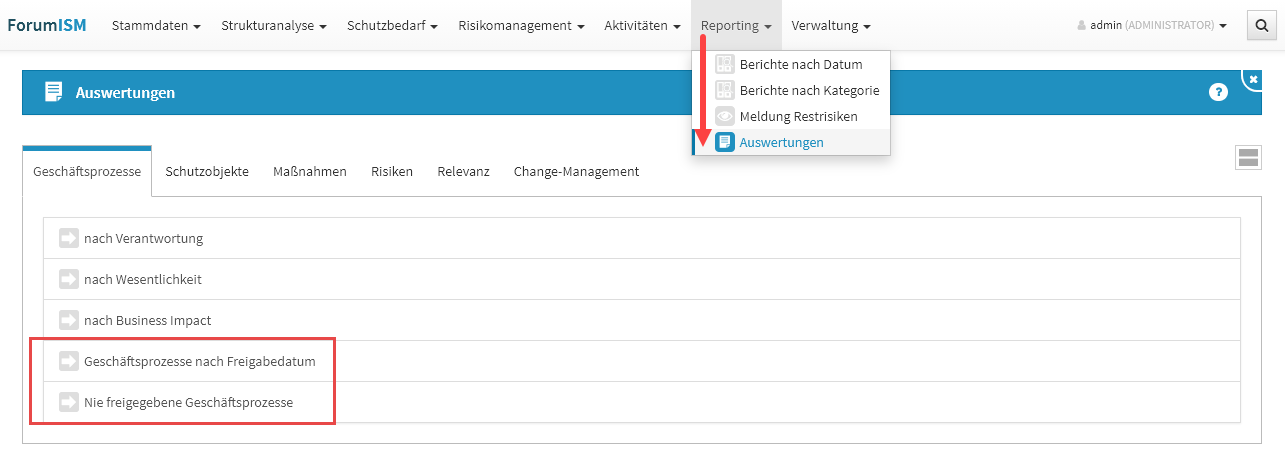This screenshot has height=456, width=1285.
Task: Click the Auswertungen document icon in menu
Action: click(725, 142)
